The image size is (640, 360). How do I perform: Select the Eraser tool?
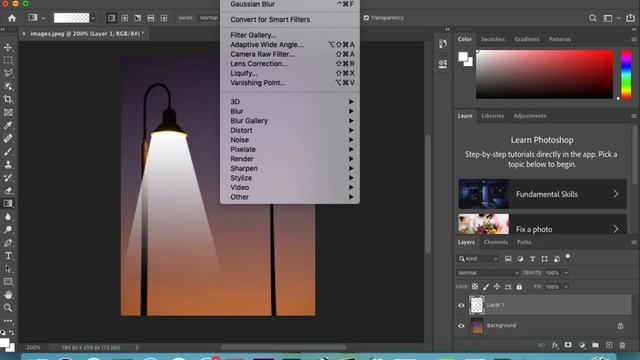pyautogui.click(x=8, y=191)
